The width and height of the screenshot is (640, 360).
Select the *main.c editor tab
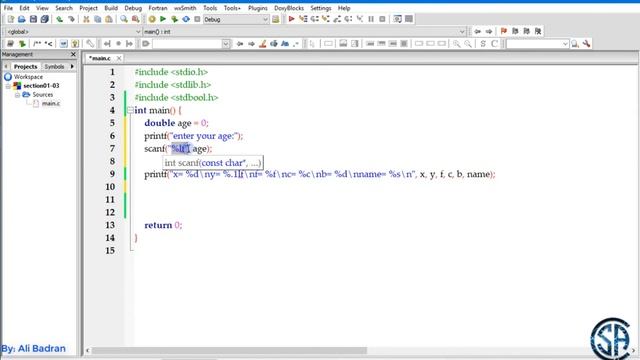point(100,58)
